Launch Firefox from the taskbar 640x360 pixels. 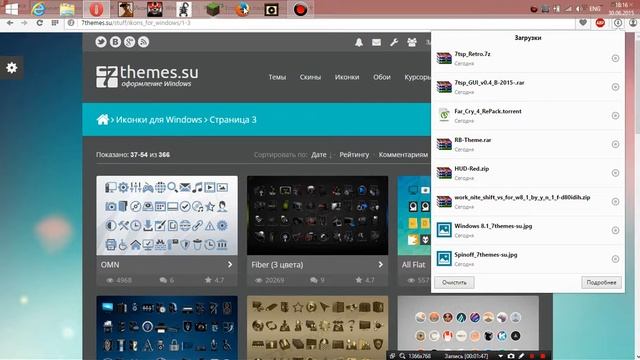click(x=242, y=9)
